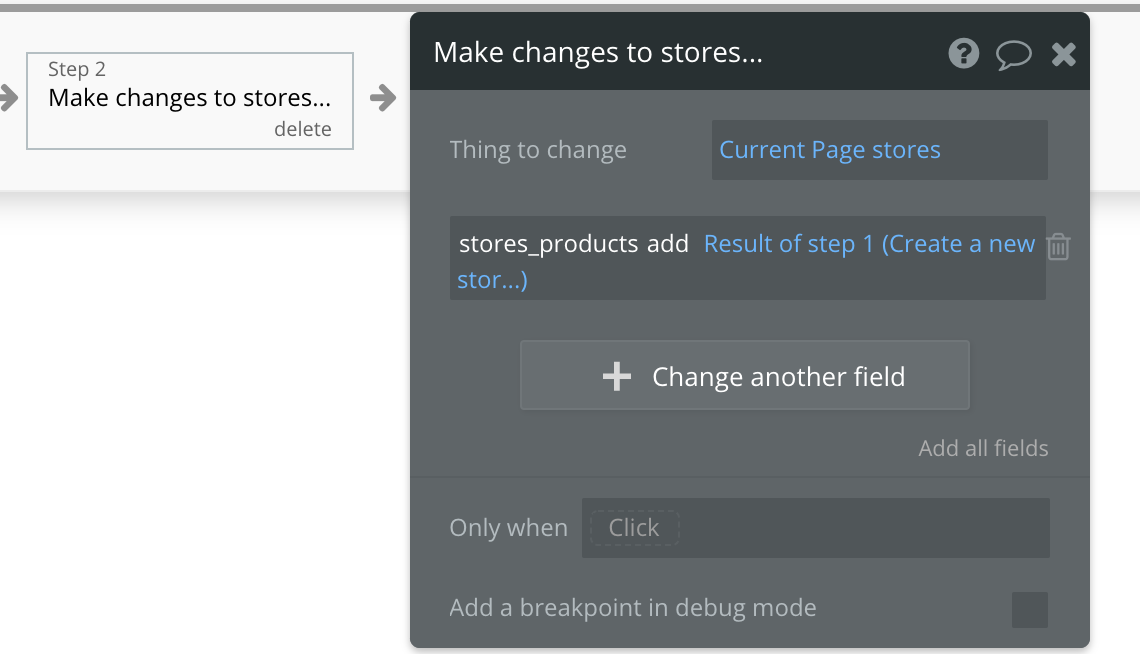This screenshot has height=654, width=1140.
Task: Delete the stores_products field with trash icon
Action: pyautogui.click(x=1058, y=246)
